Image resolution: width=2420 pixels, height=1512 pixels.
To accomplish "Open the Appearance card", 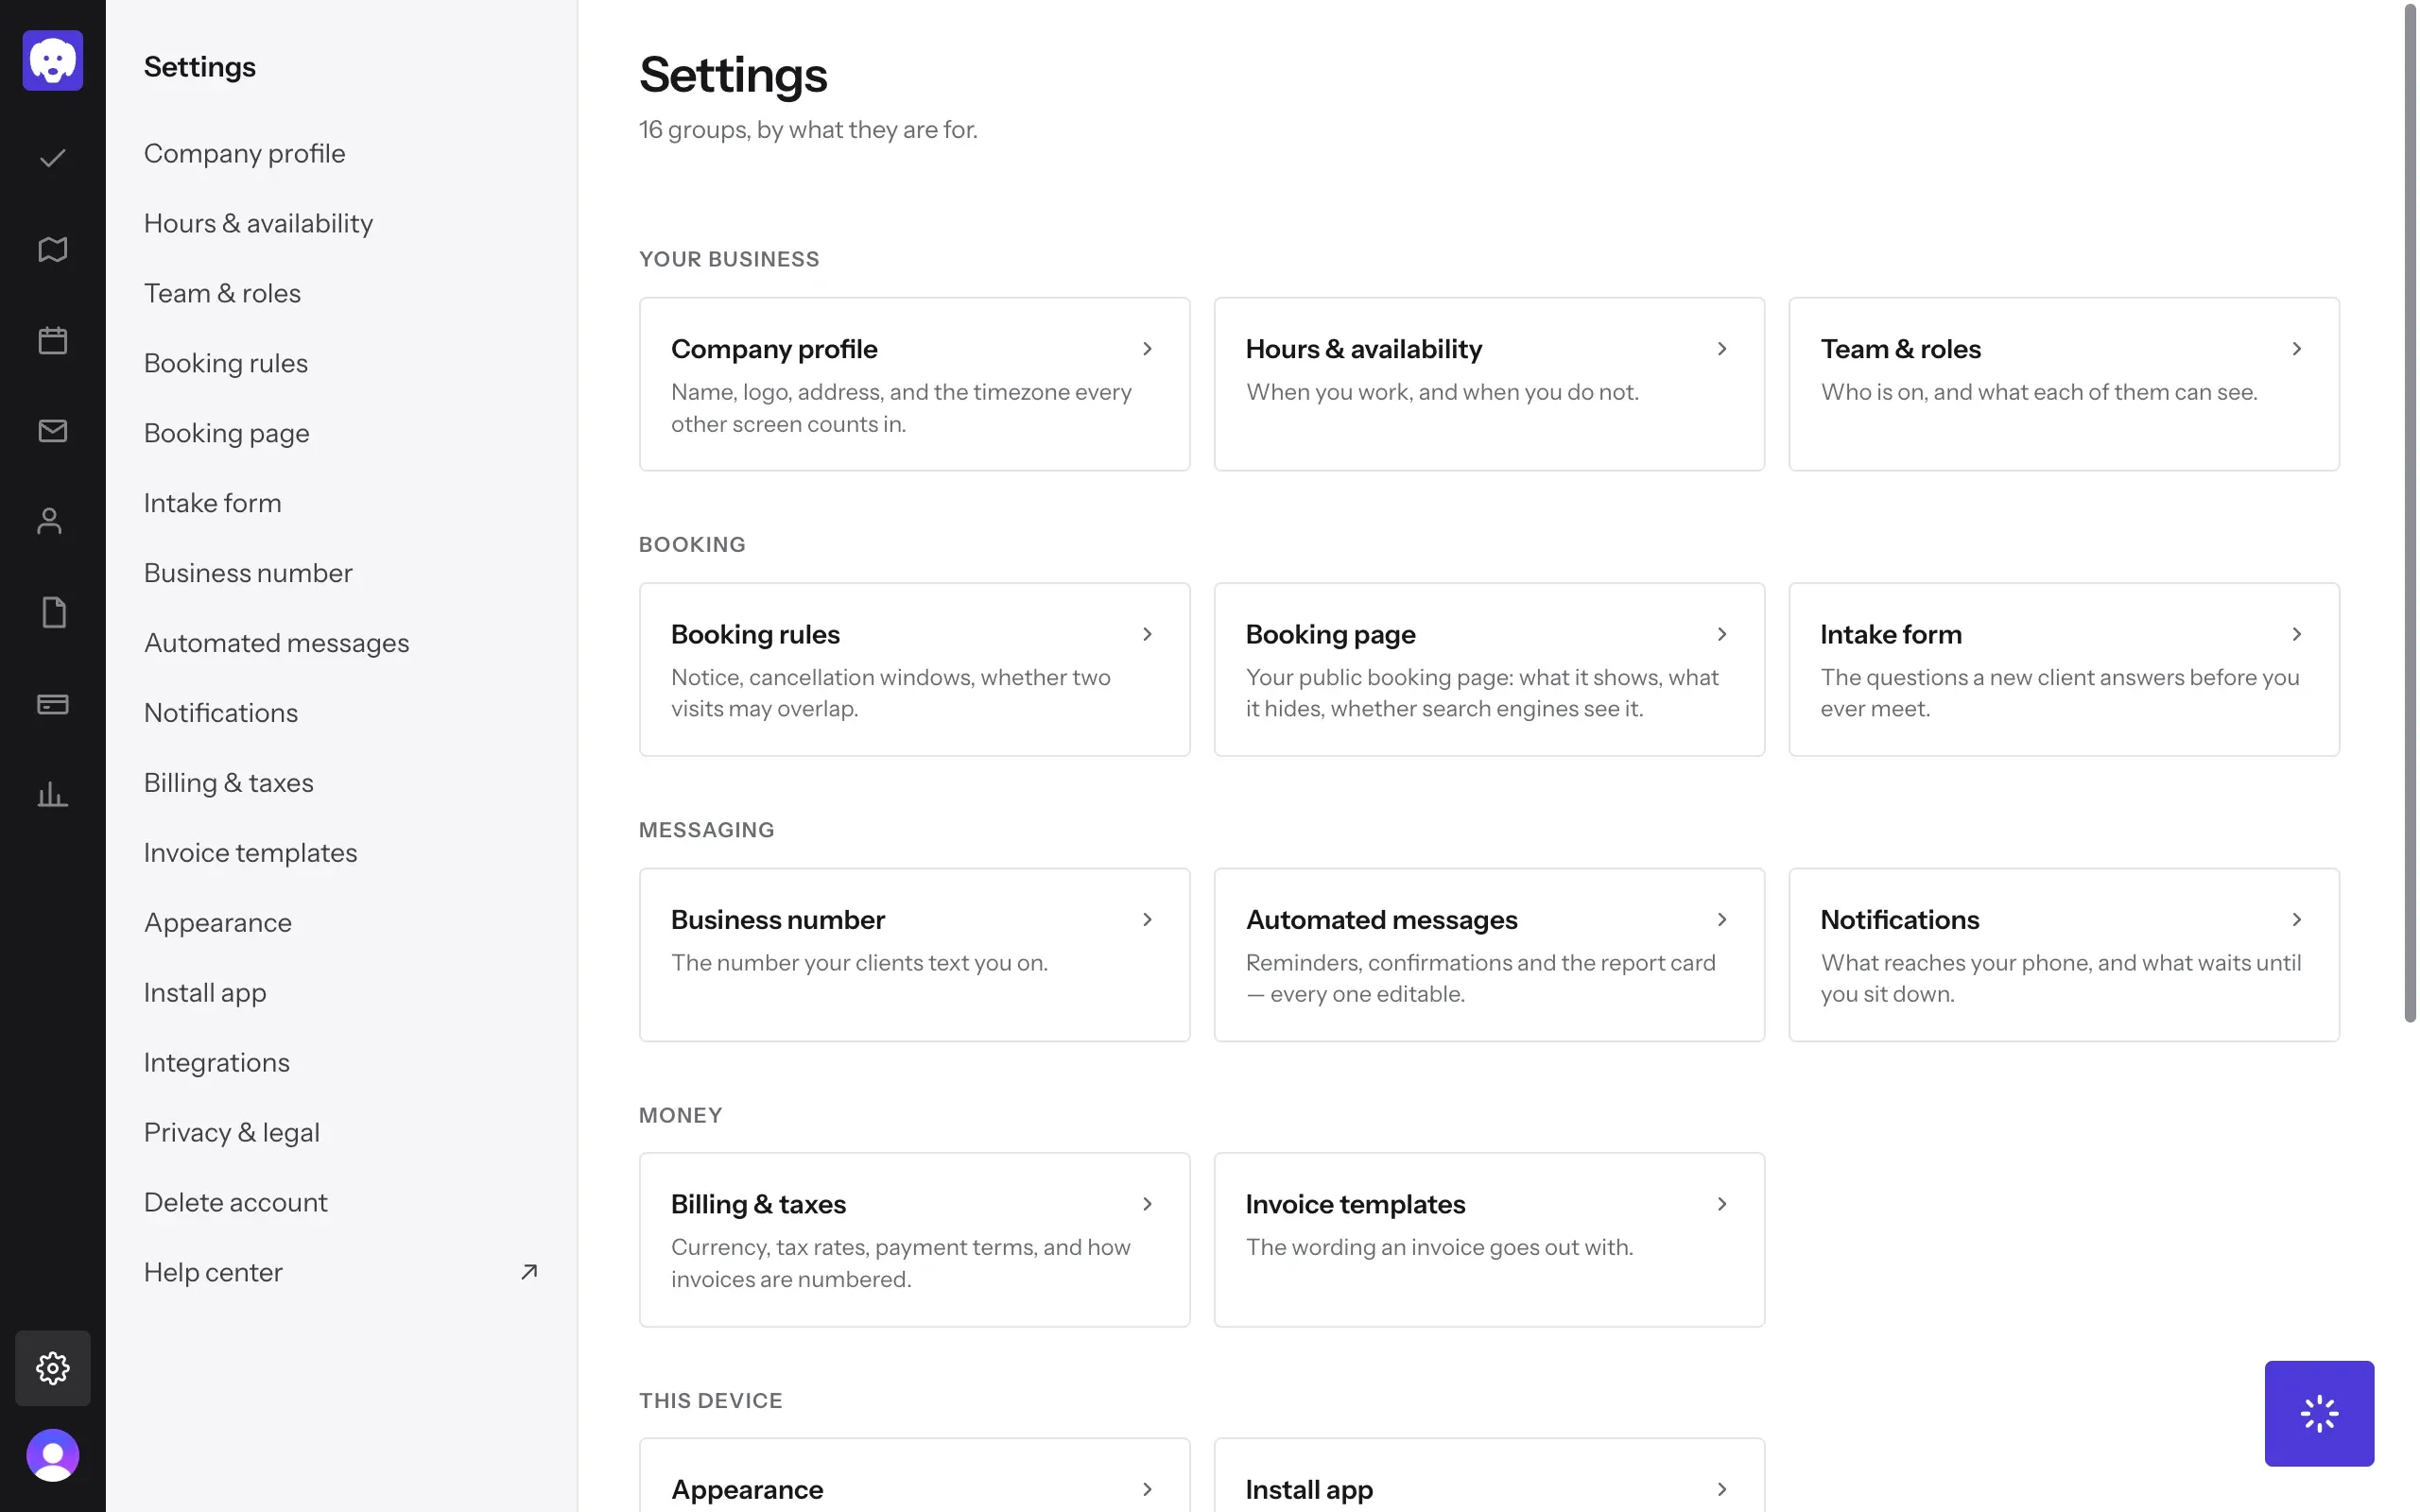I will [914, 1476].
